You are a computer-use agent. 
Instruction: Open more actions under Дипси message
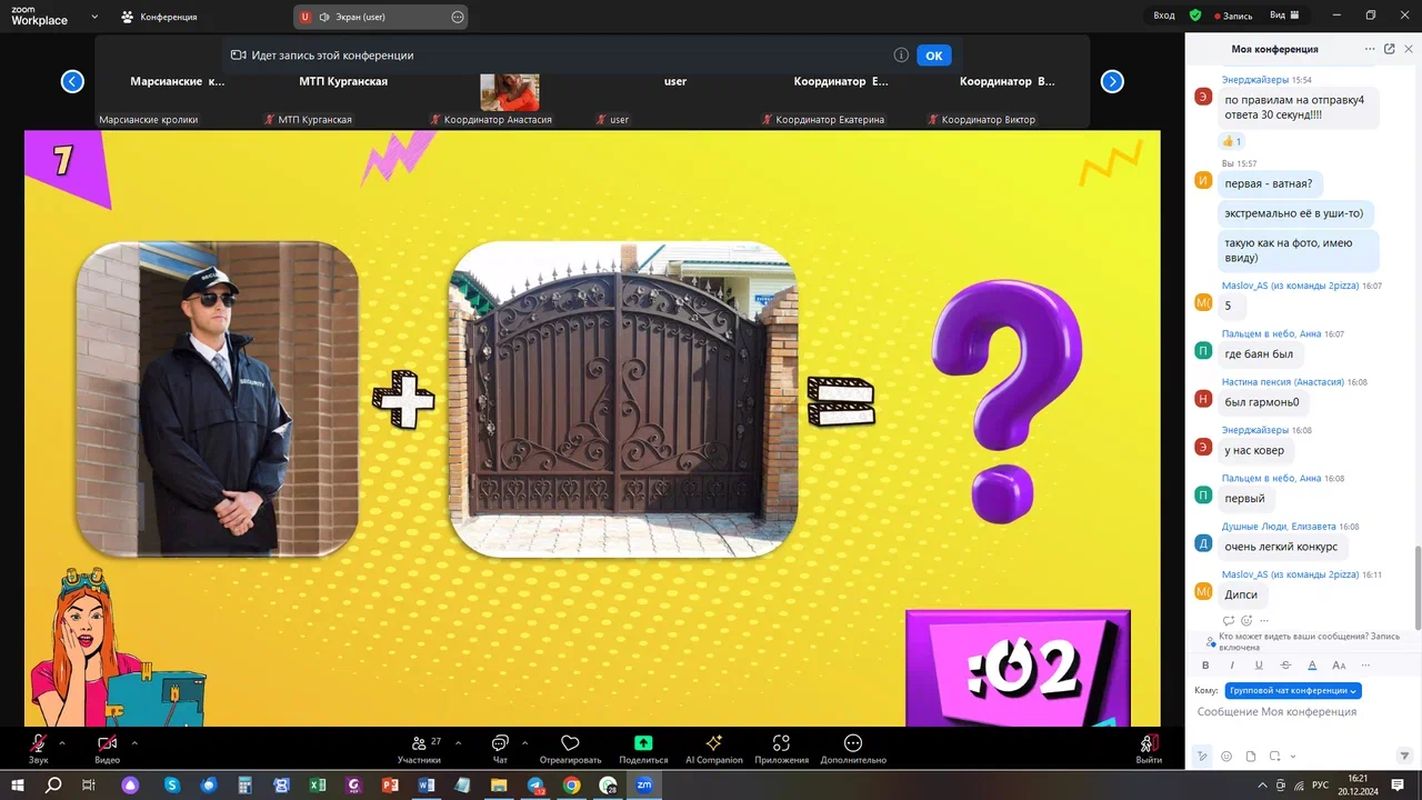1264,621
